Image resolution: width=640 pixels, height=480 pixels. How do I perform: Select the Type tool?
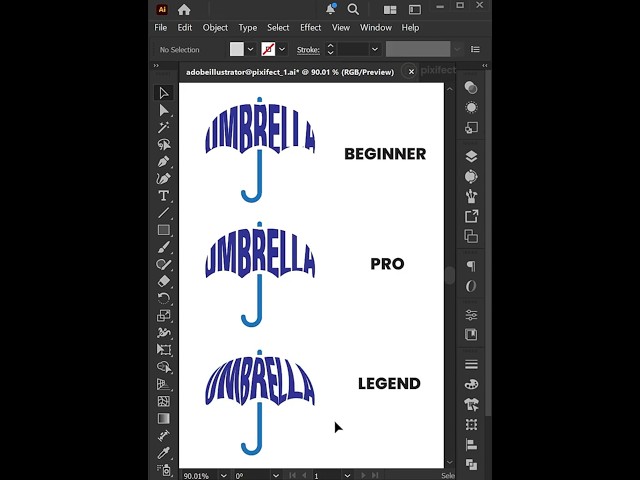click(x=164, y=196)
